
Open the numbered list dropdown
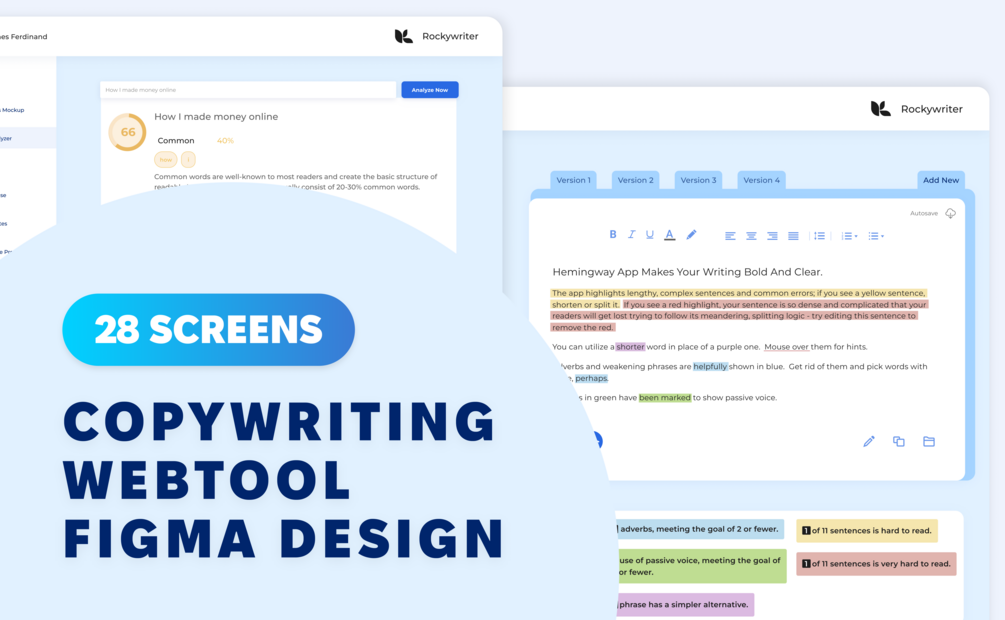click(x=849, y=236)
